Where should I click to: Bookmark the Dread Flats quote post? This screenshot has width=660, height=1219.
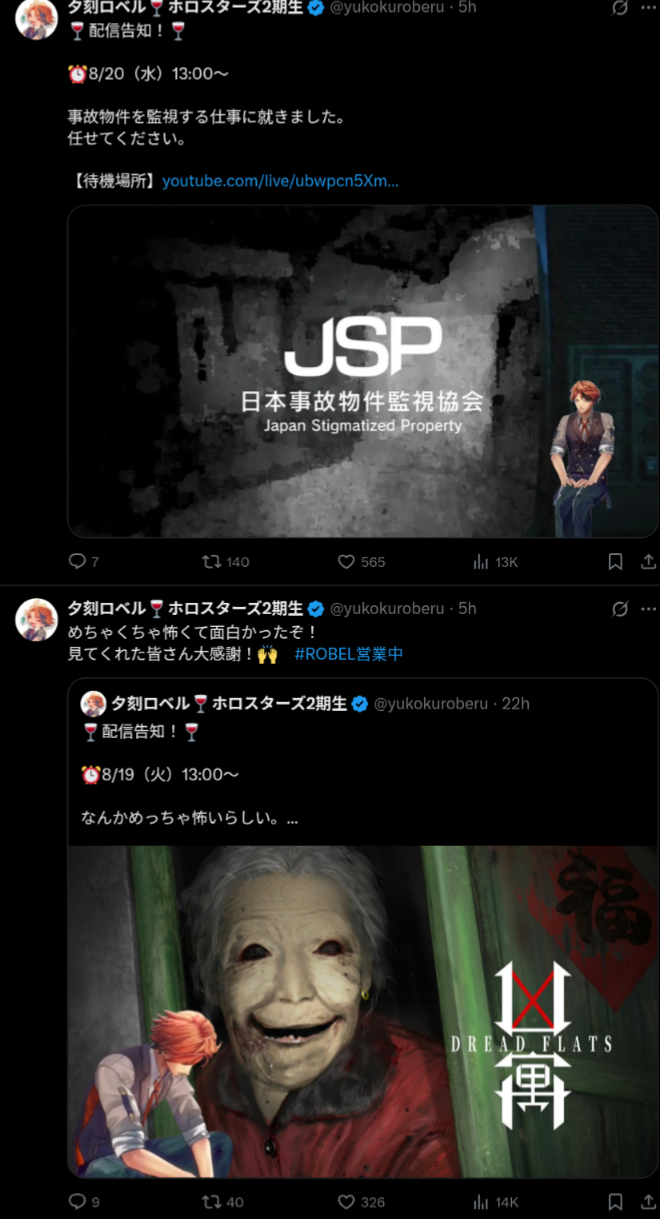pos(616,1202)
